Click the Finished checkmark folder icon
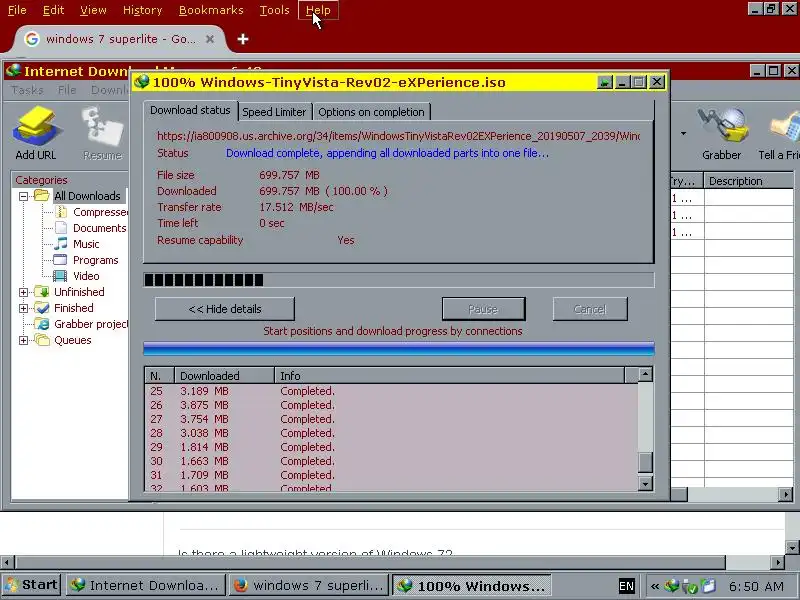The width and height of the screenshot is (800, 600). pos(42,308)
